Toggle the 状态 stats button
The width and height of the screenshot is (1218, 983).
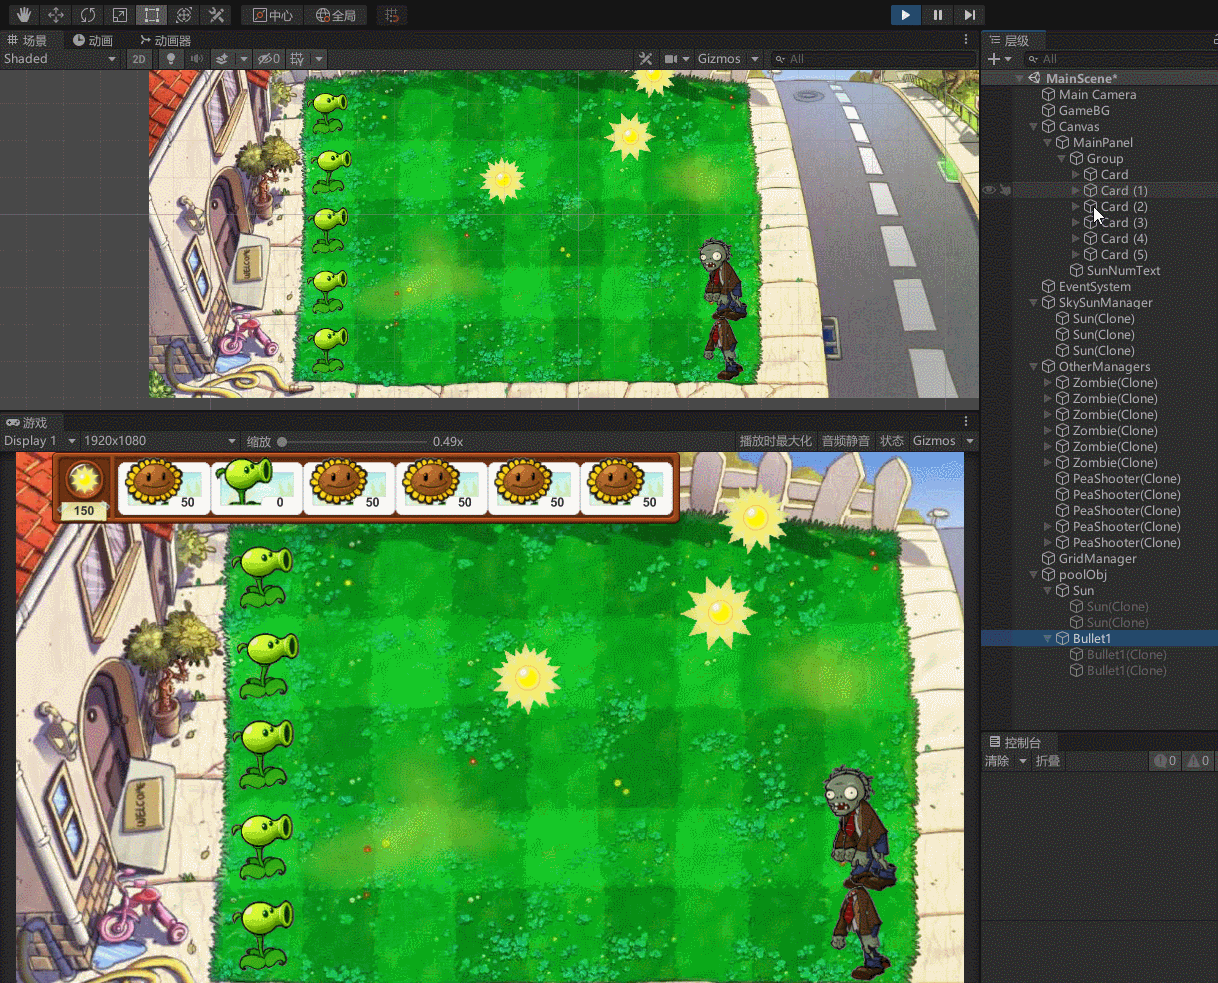coord(892,441)
